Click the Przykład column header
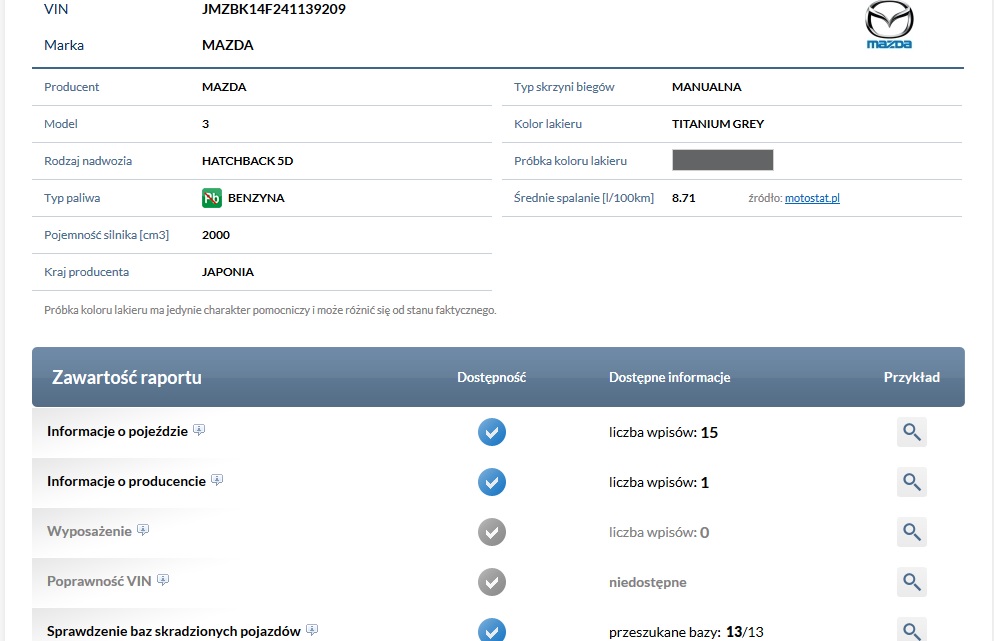This screenshot has height=641, width=994. coord(911,378)
